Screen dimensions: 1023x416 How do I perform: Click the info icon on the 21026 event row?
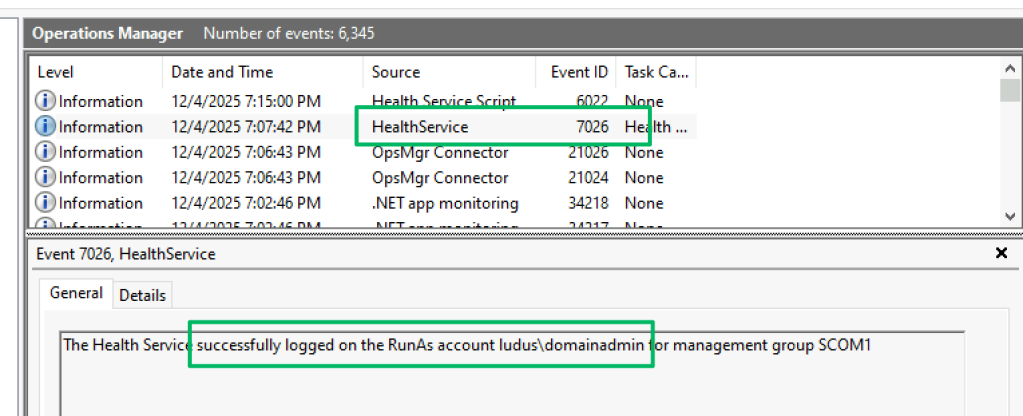coord(46,152)
